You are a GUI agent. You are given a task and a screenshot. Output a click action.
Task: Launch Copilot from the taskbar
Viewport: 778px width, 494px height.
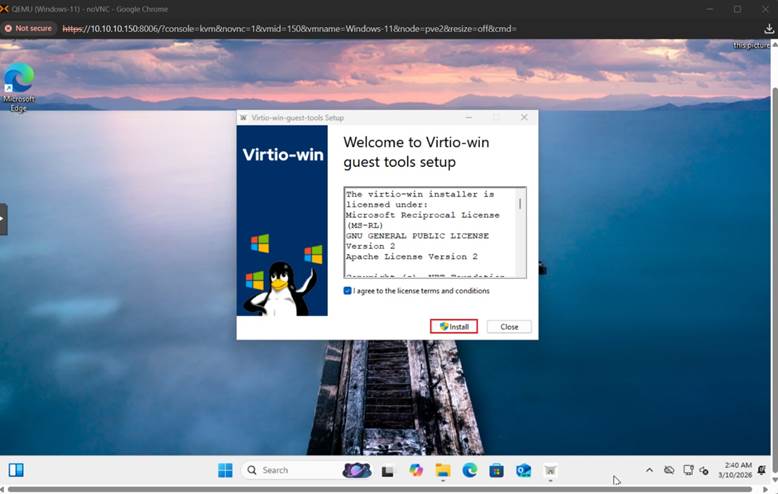click(416, 470)
